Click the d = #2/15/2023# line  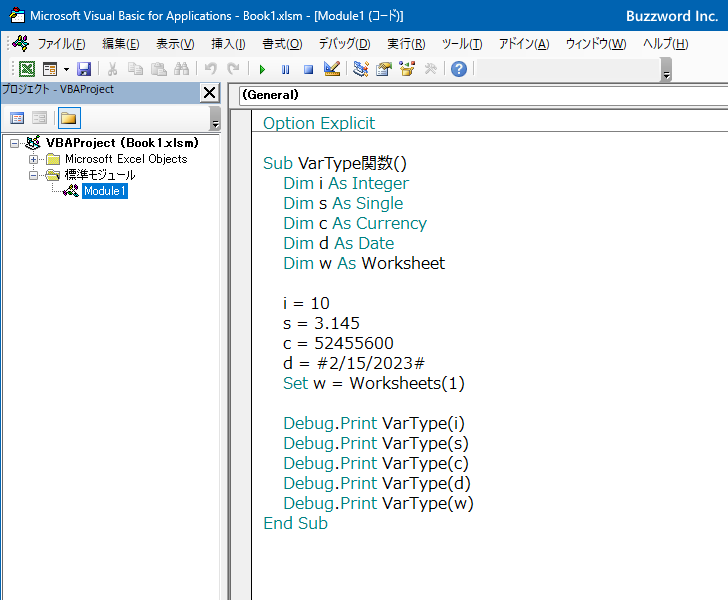pyautogui.click(x=354, y=363)
